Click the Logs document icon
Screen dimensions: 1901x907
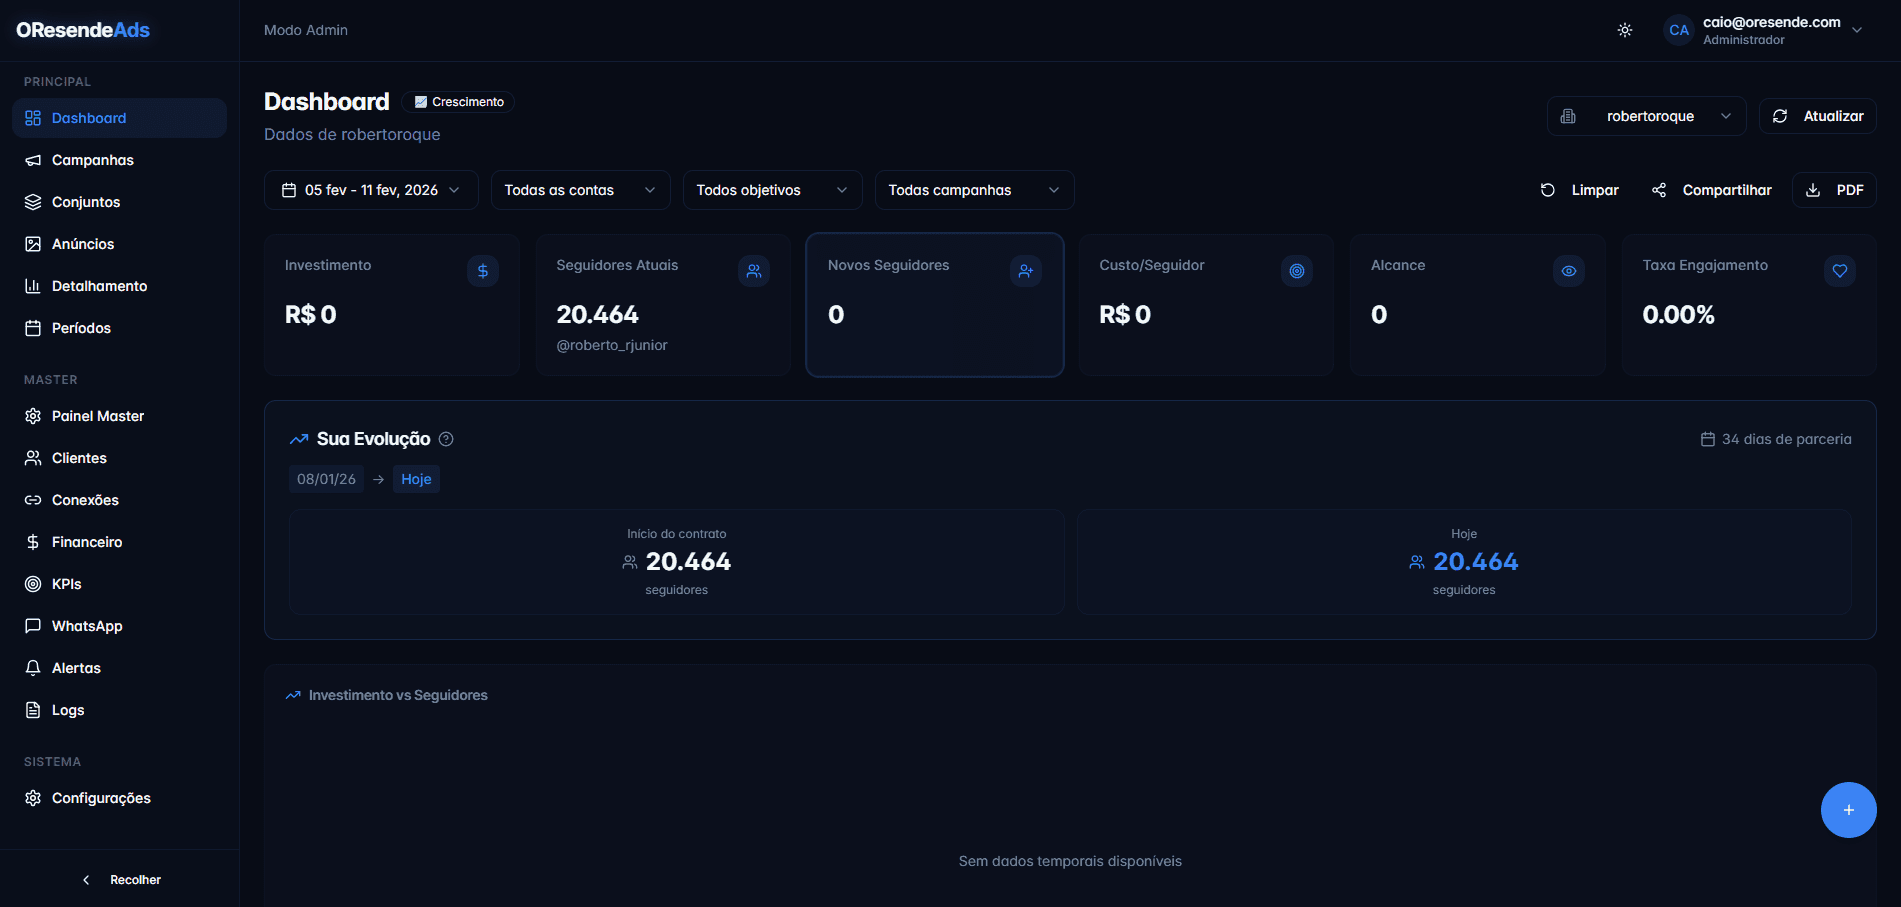click(x=33, y=710)
